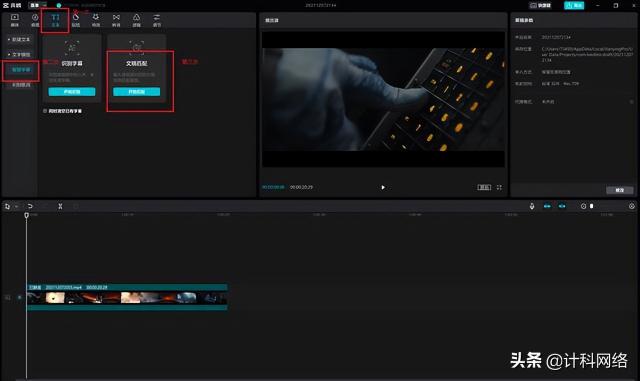Select Smart Subtitles in left sidebar

[21, 70]
